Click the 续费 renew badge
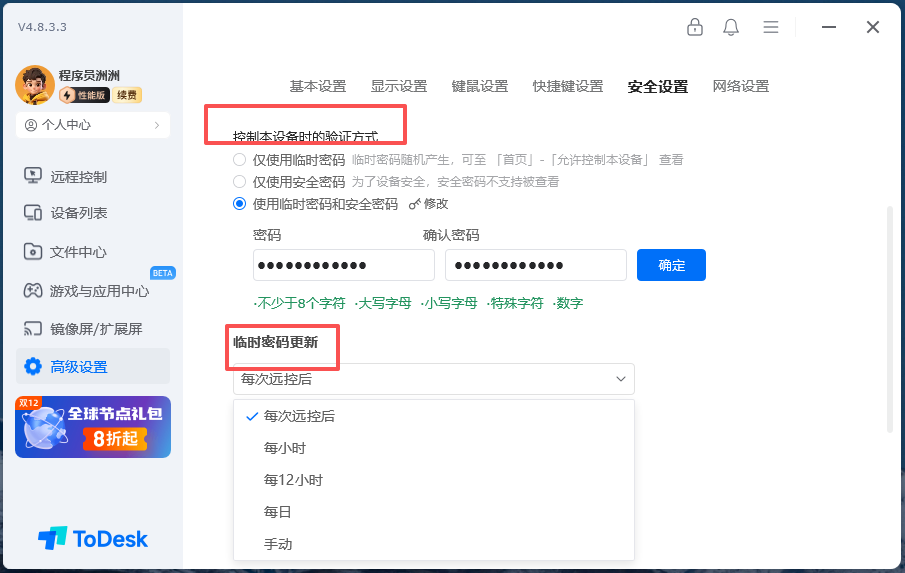This screenshot has width=905, height=573. 127,95
